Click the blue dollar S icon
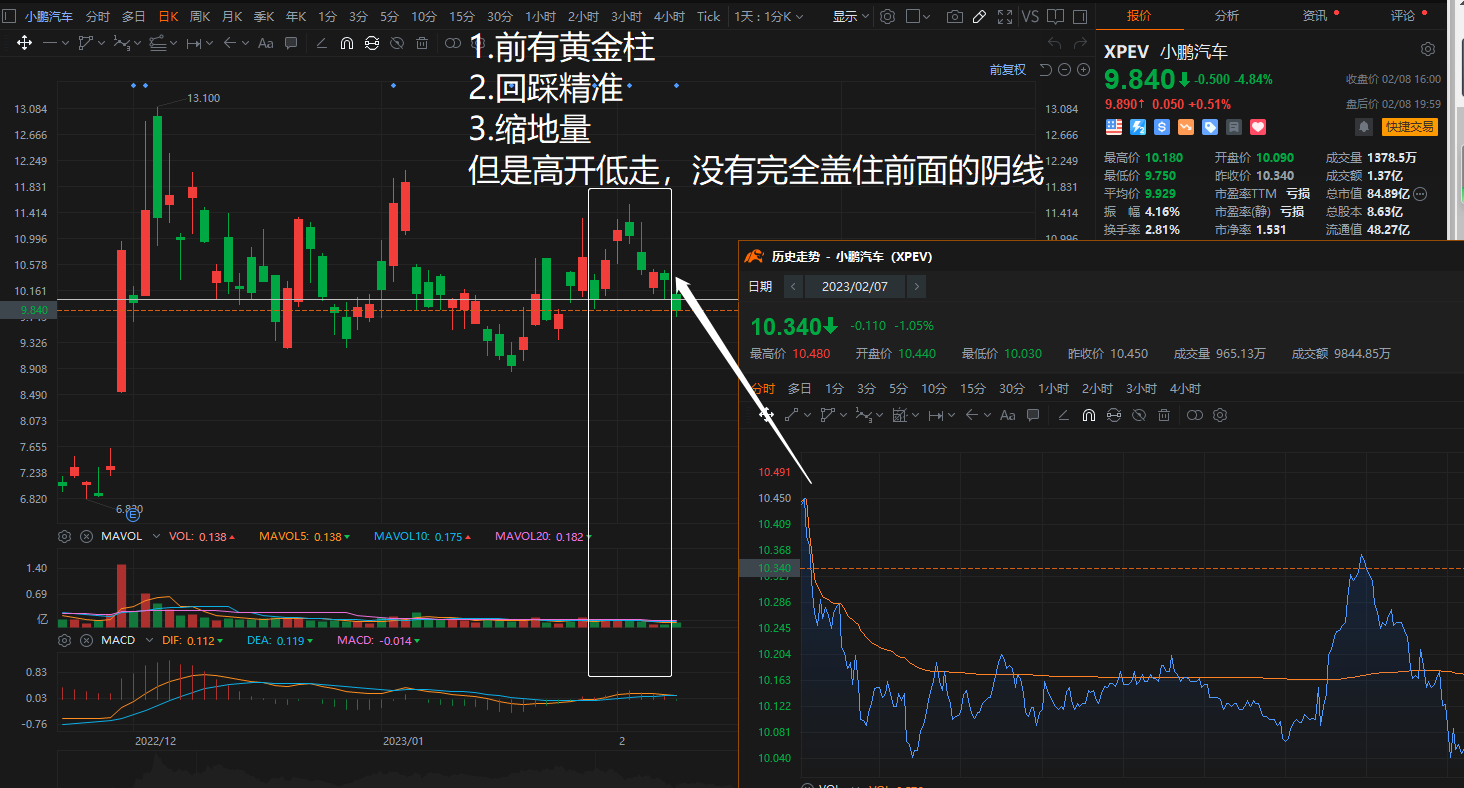Screen dimensions: 1464x788 1161,127
